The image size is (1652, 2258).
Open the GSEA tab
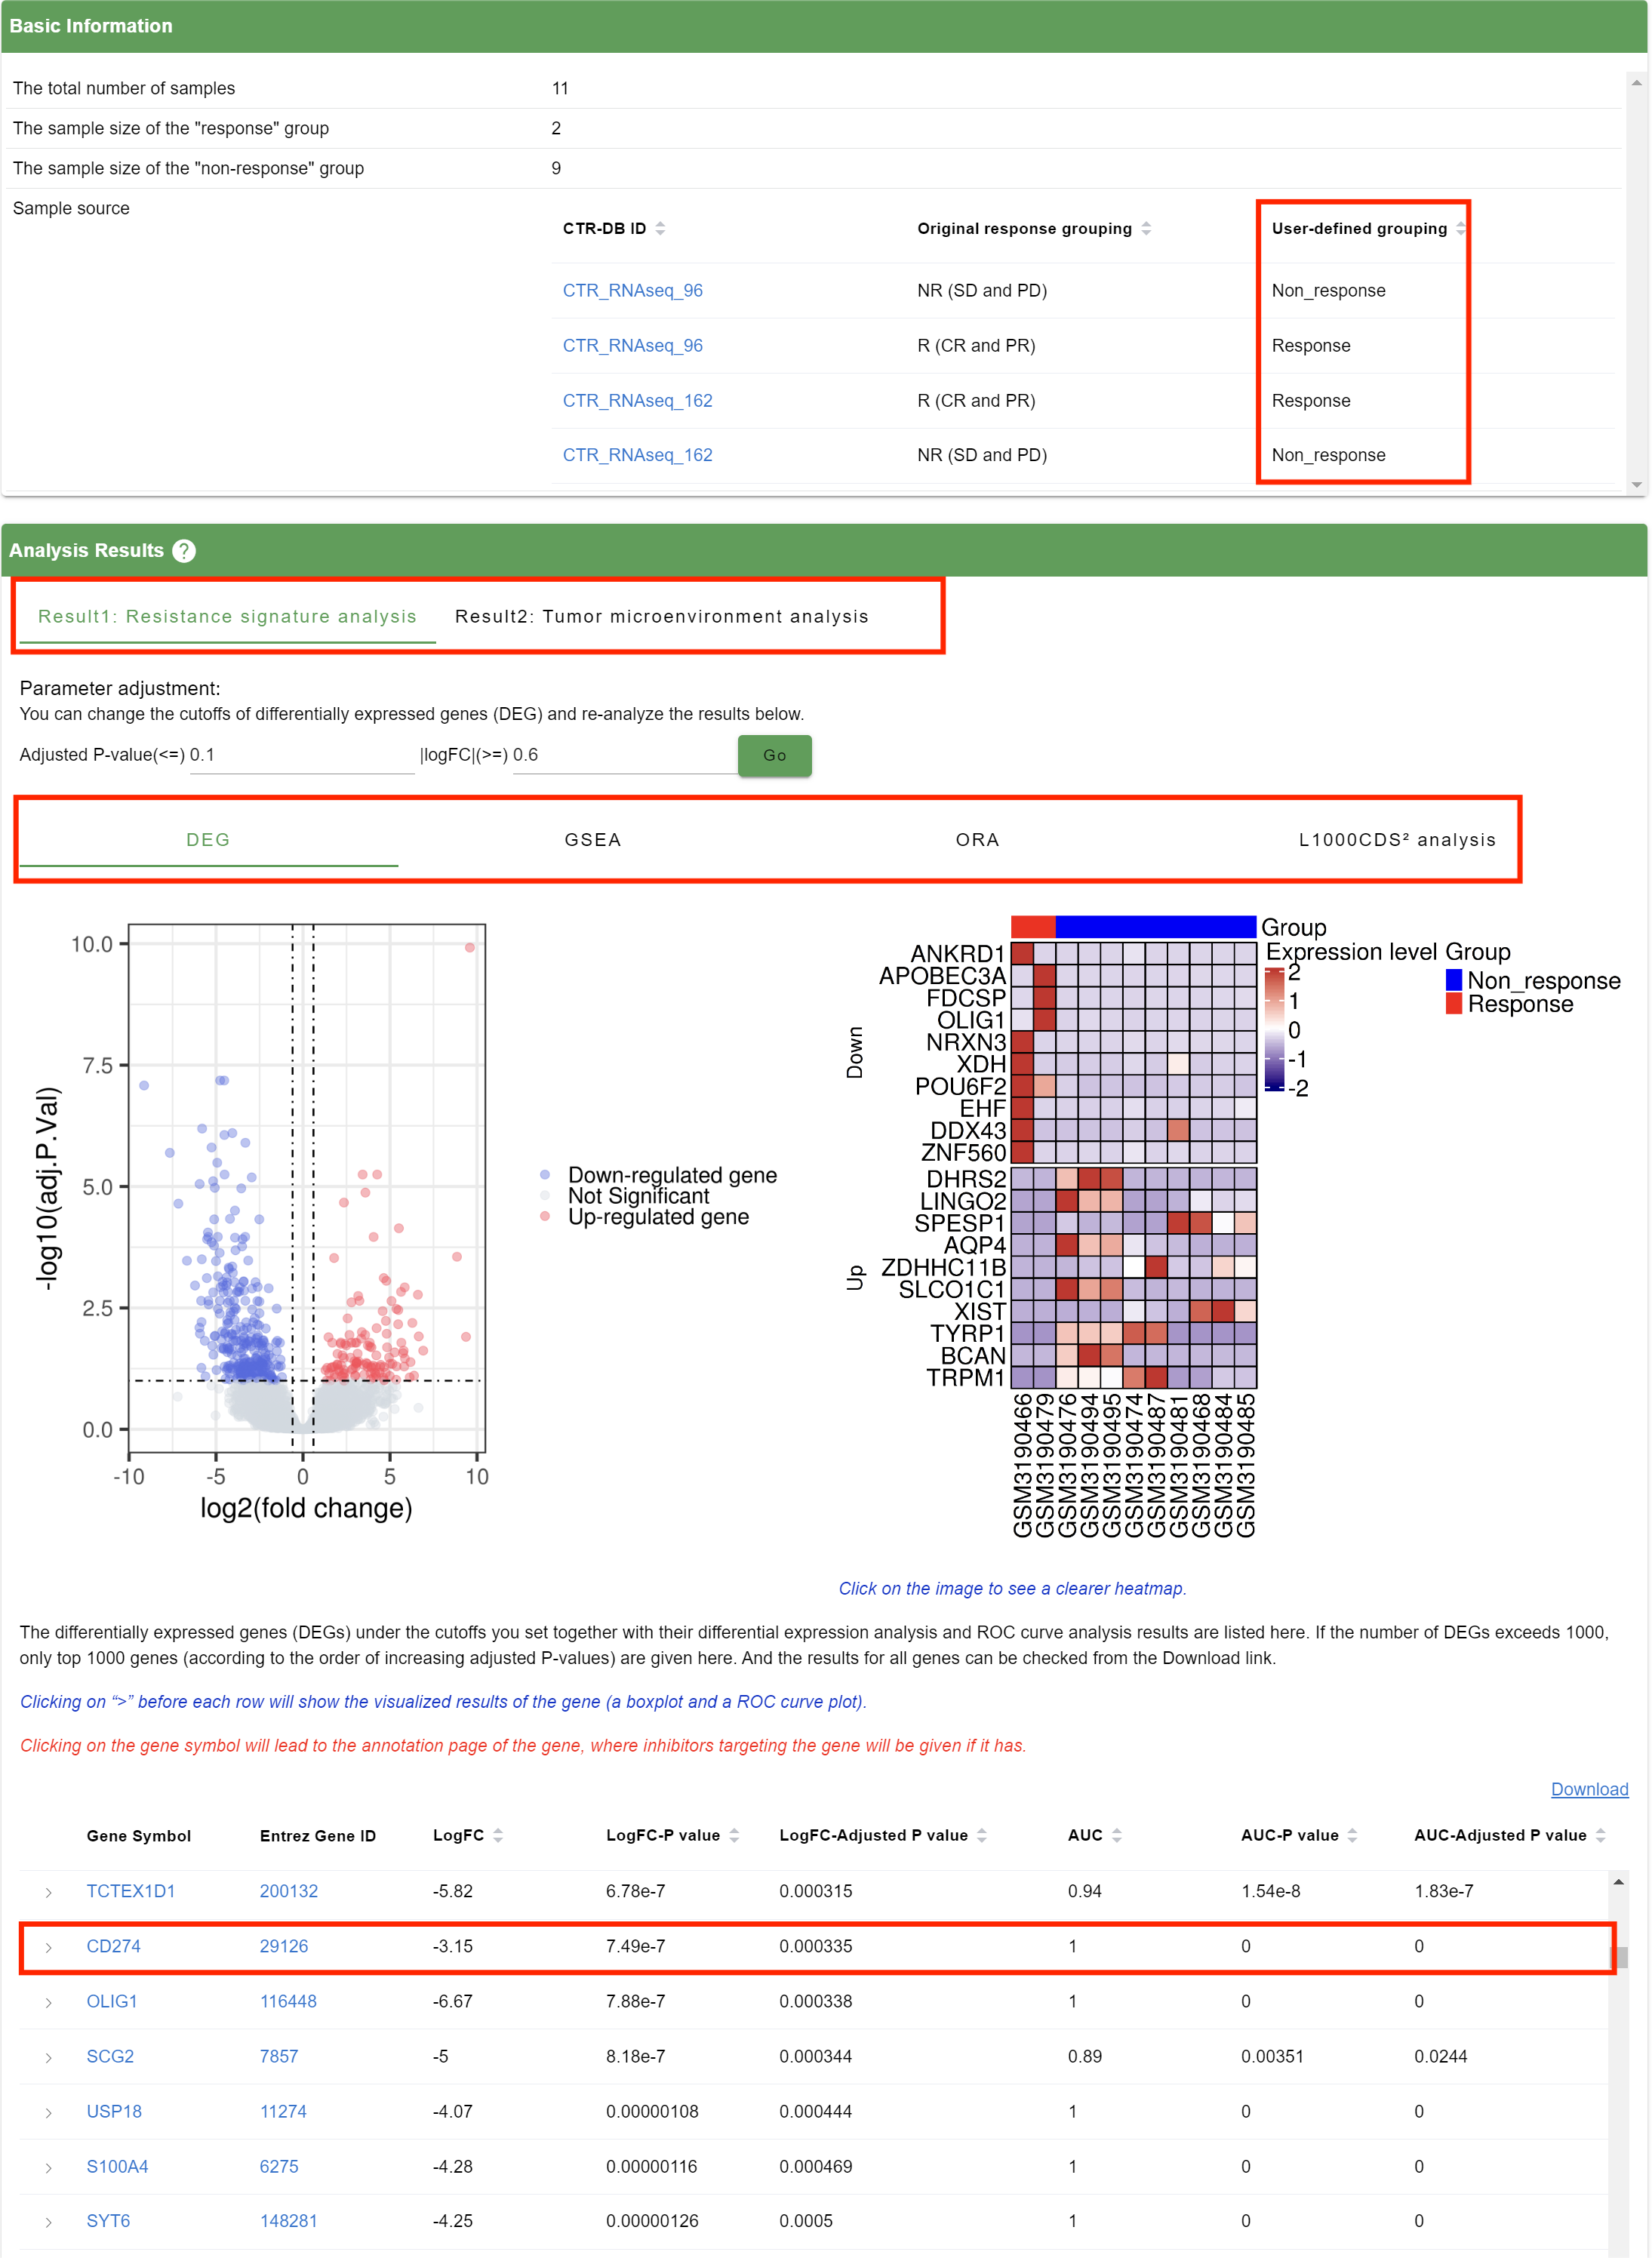click(x=593, y=840)
